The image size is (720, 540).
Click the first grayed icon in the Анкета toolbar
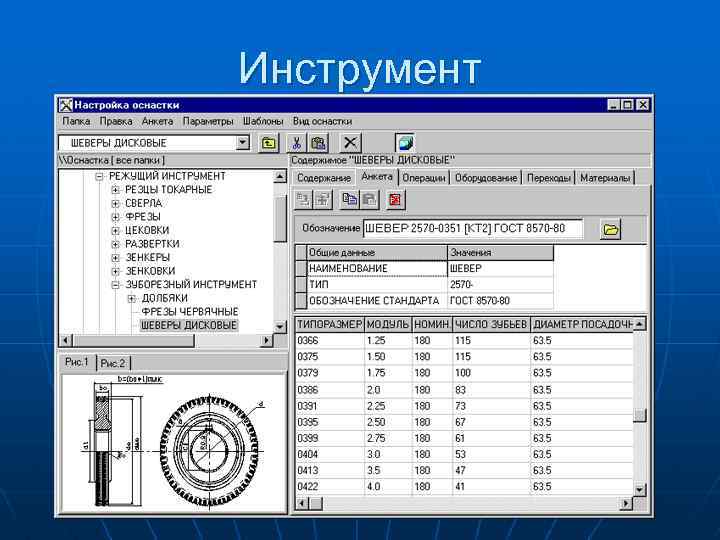(303, 199)
